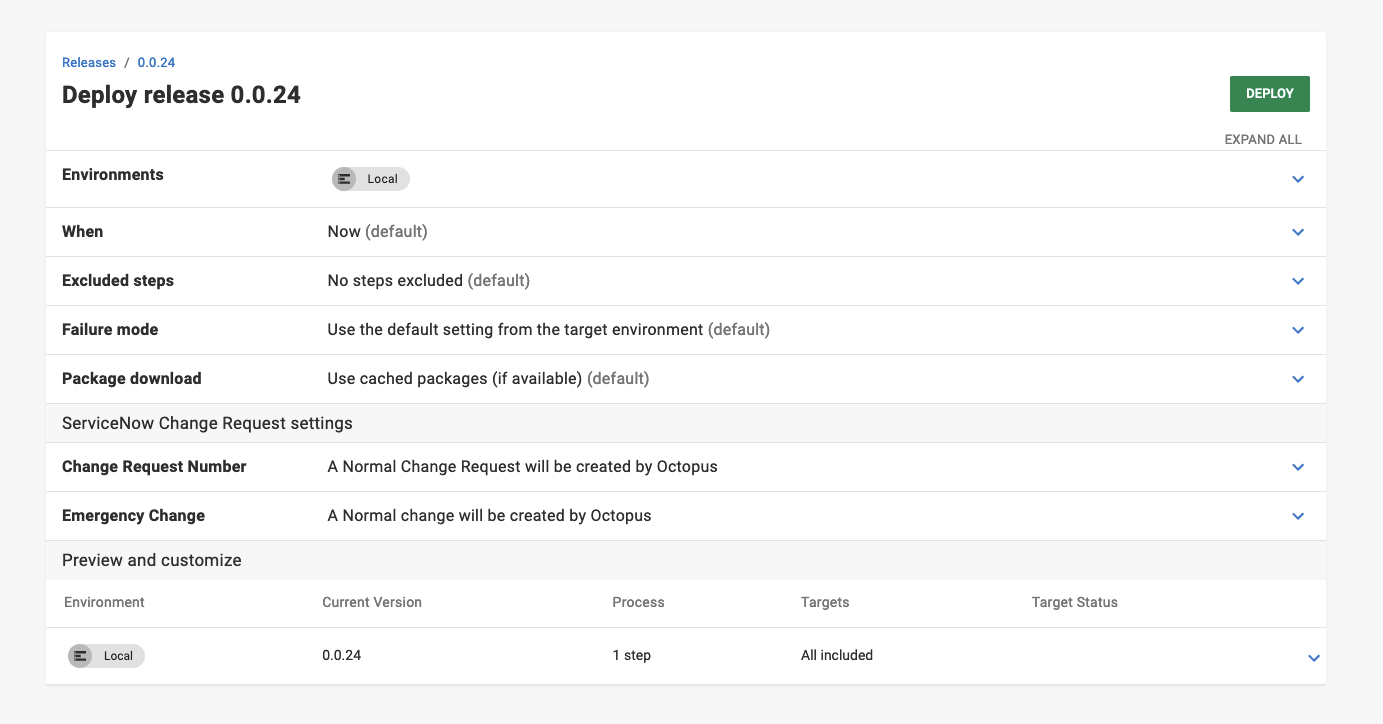The height and width of the screenshot is (724, 1383).
Task: Expand the Change Request Number section
Action: 1298,467
